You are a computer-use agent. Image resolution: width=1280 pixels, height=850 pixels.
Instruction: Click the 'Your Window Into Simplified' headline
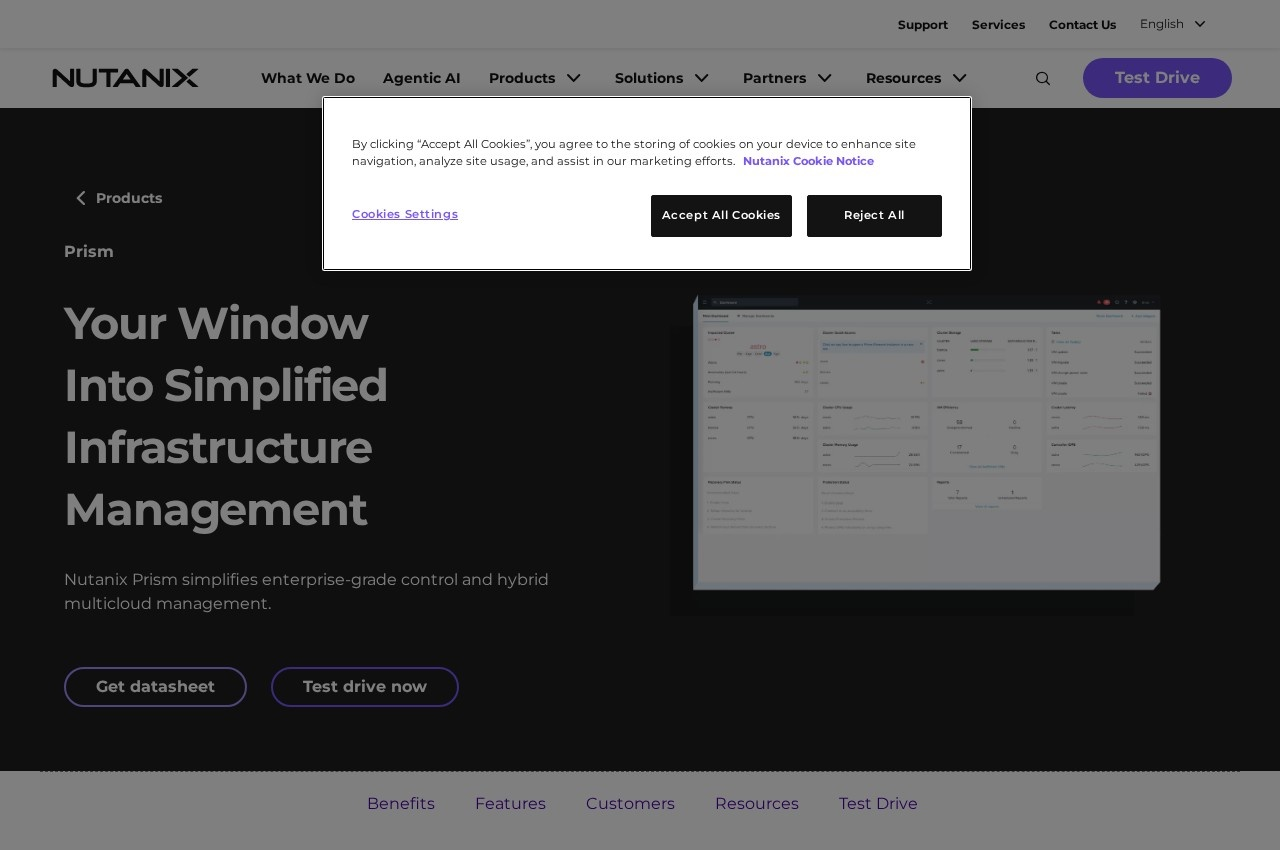click(x=226, y=416)
